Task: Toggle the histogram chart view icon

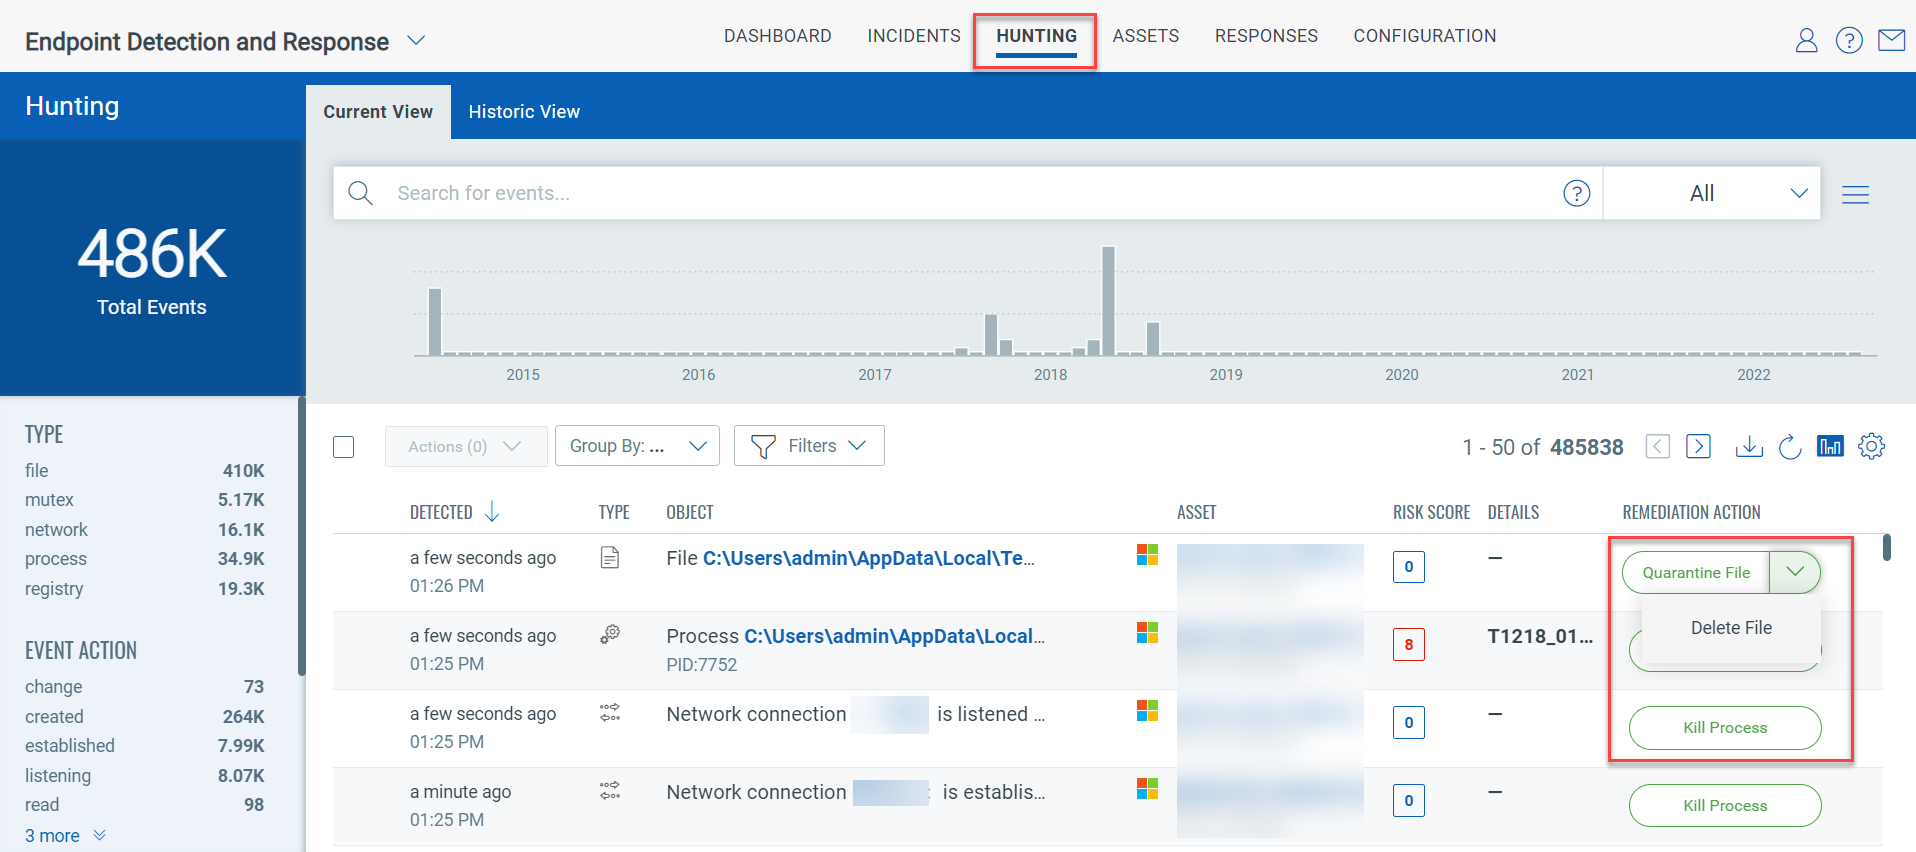Action: (1830, 446)
